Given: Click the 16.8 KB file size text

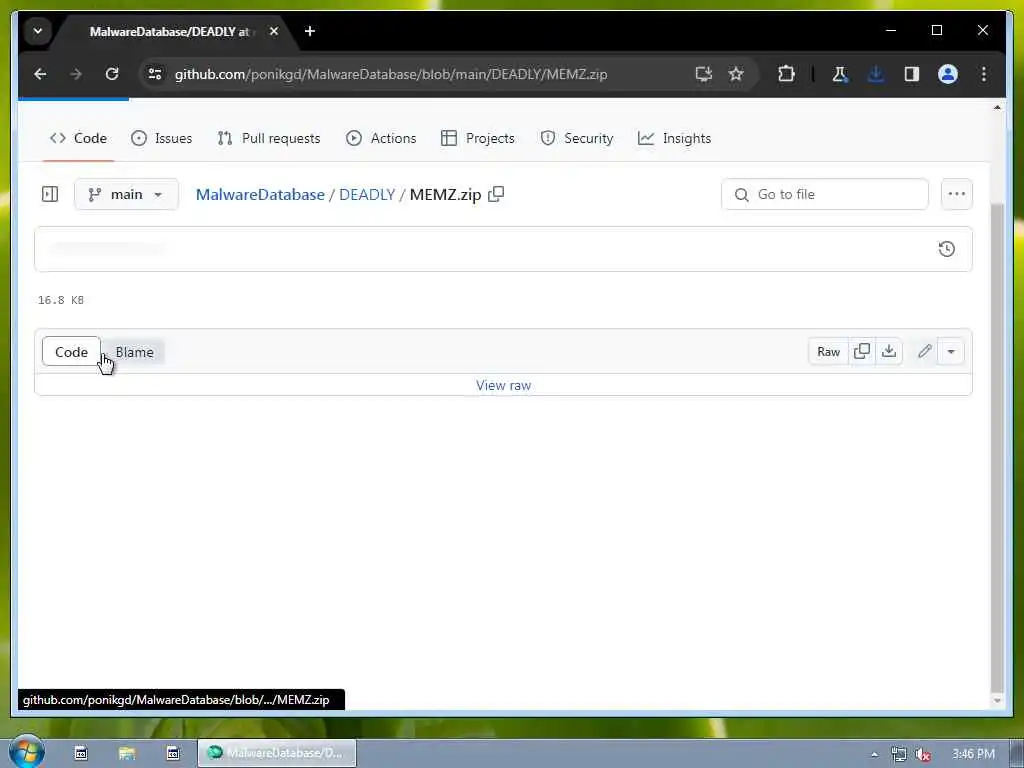Looking at the screenshot, I should click(61, 300).
